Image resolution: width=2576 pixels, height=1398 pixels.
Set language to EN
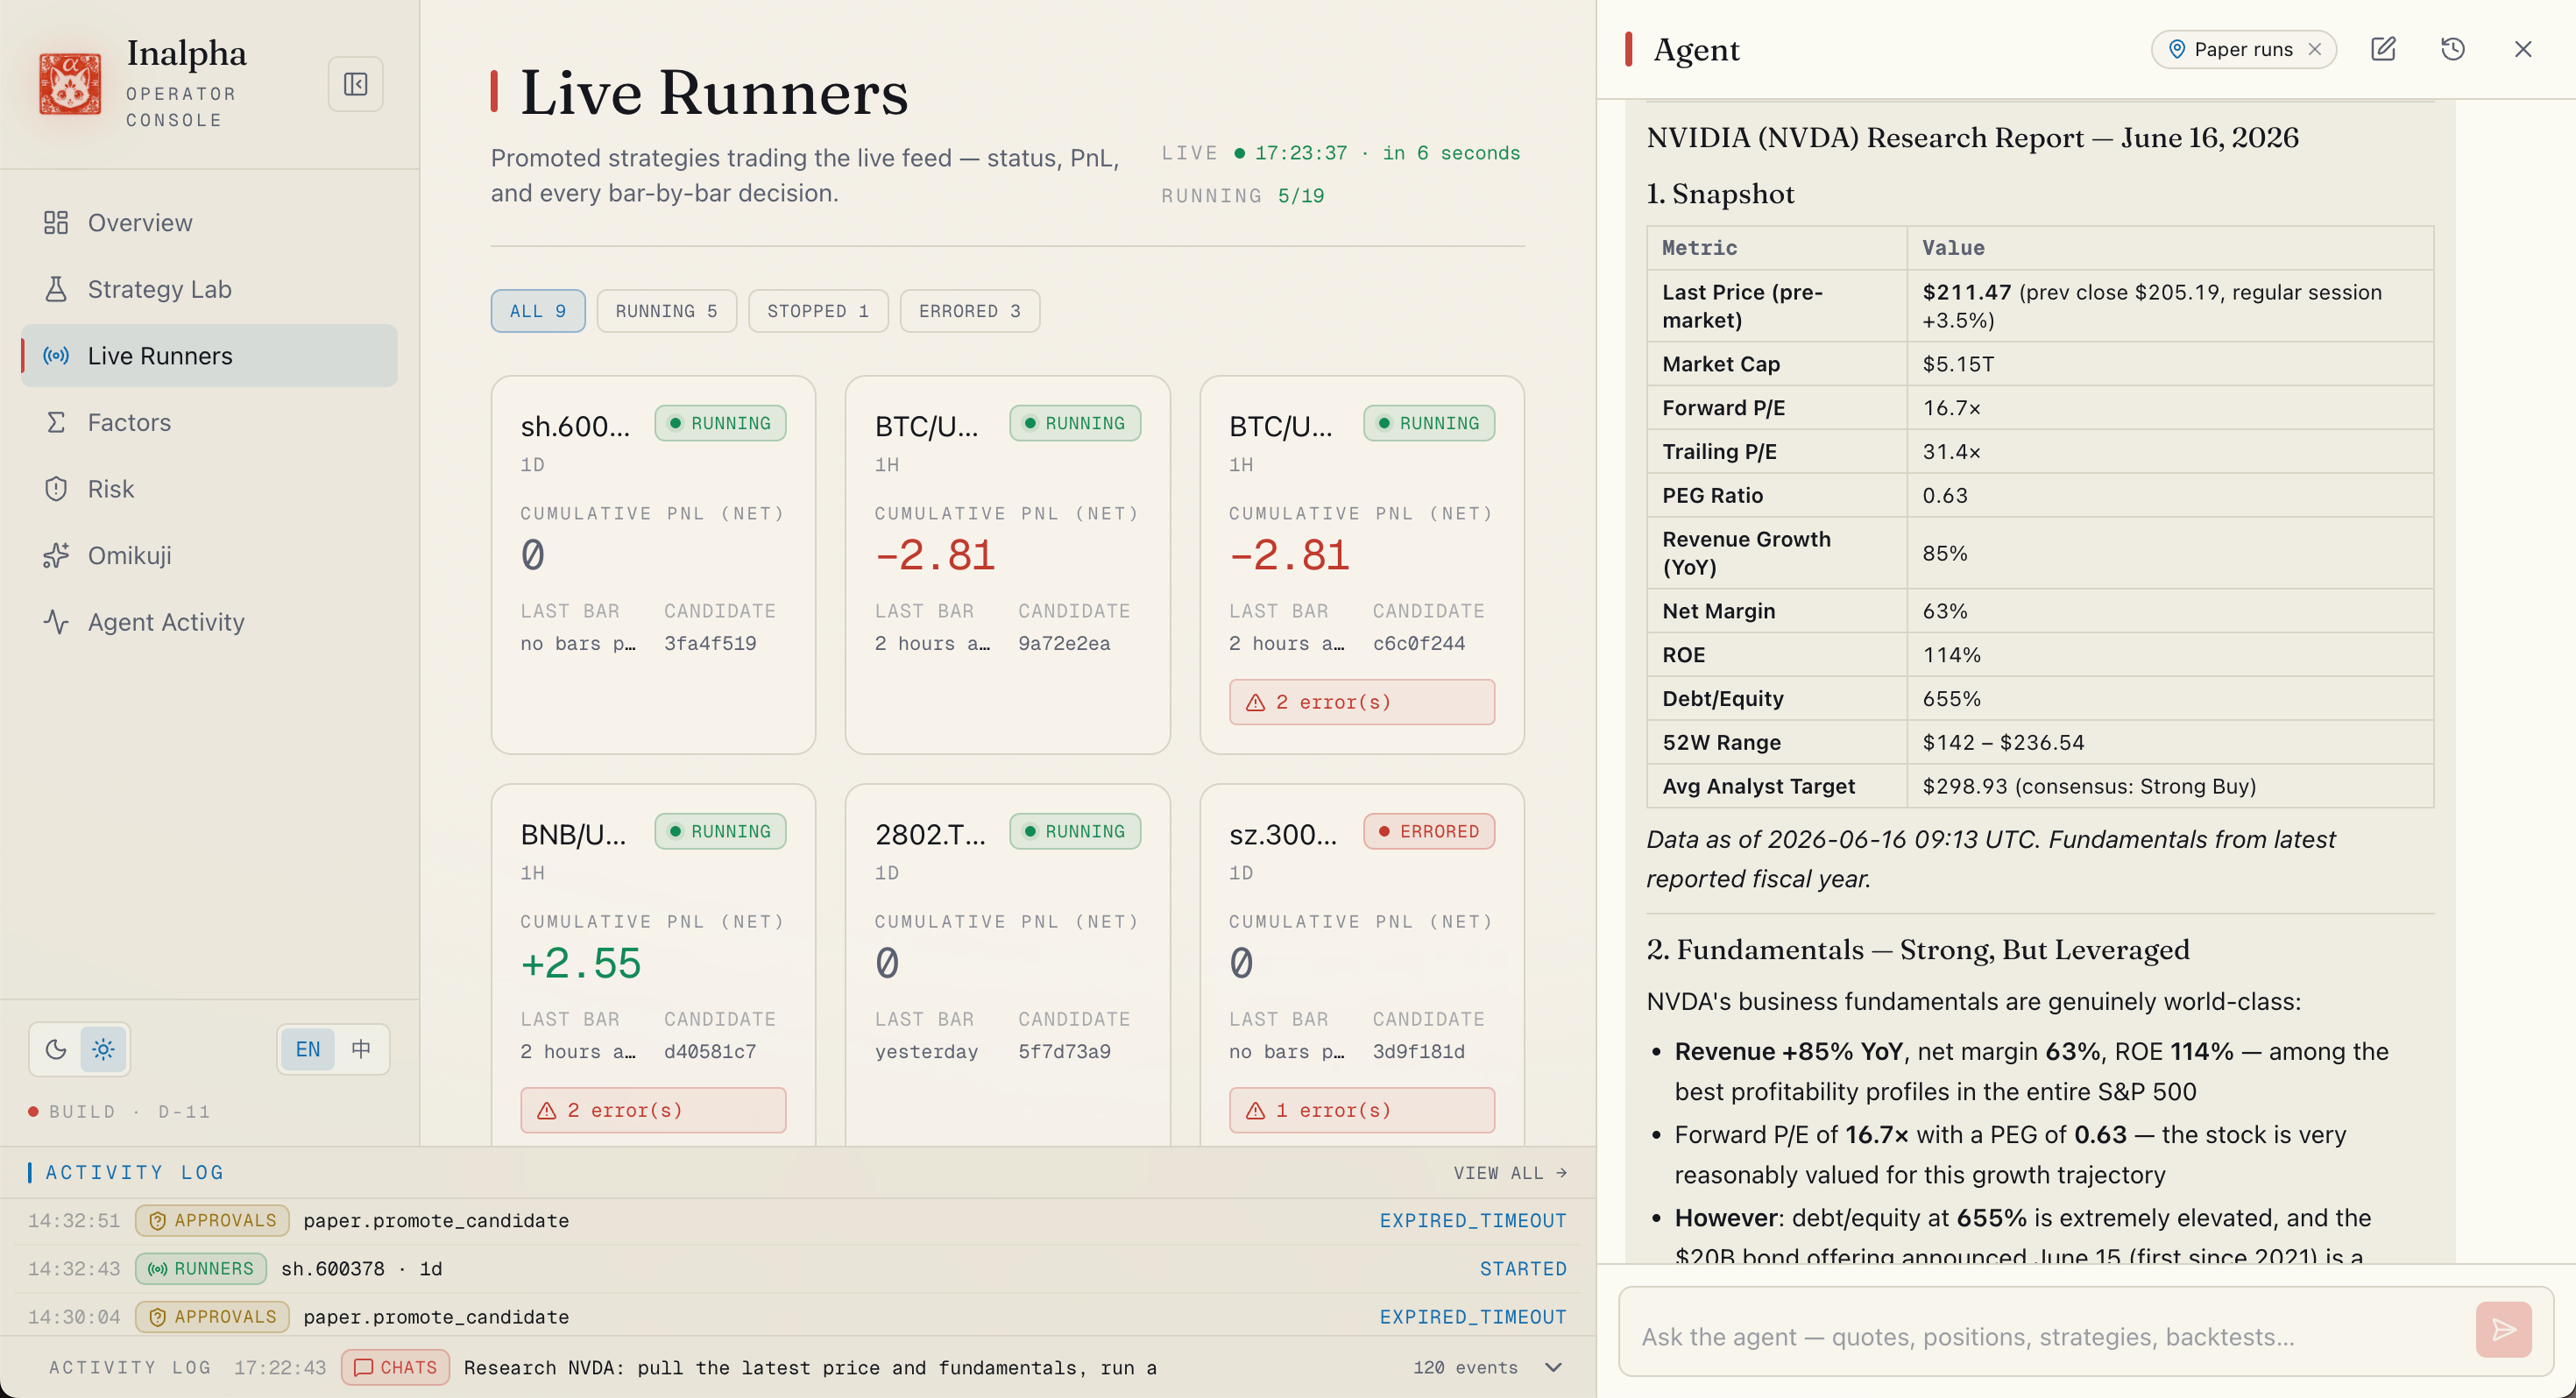(308, 1049)
